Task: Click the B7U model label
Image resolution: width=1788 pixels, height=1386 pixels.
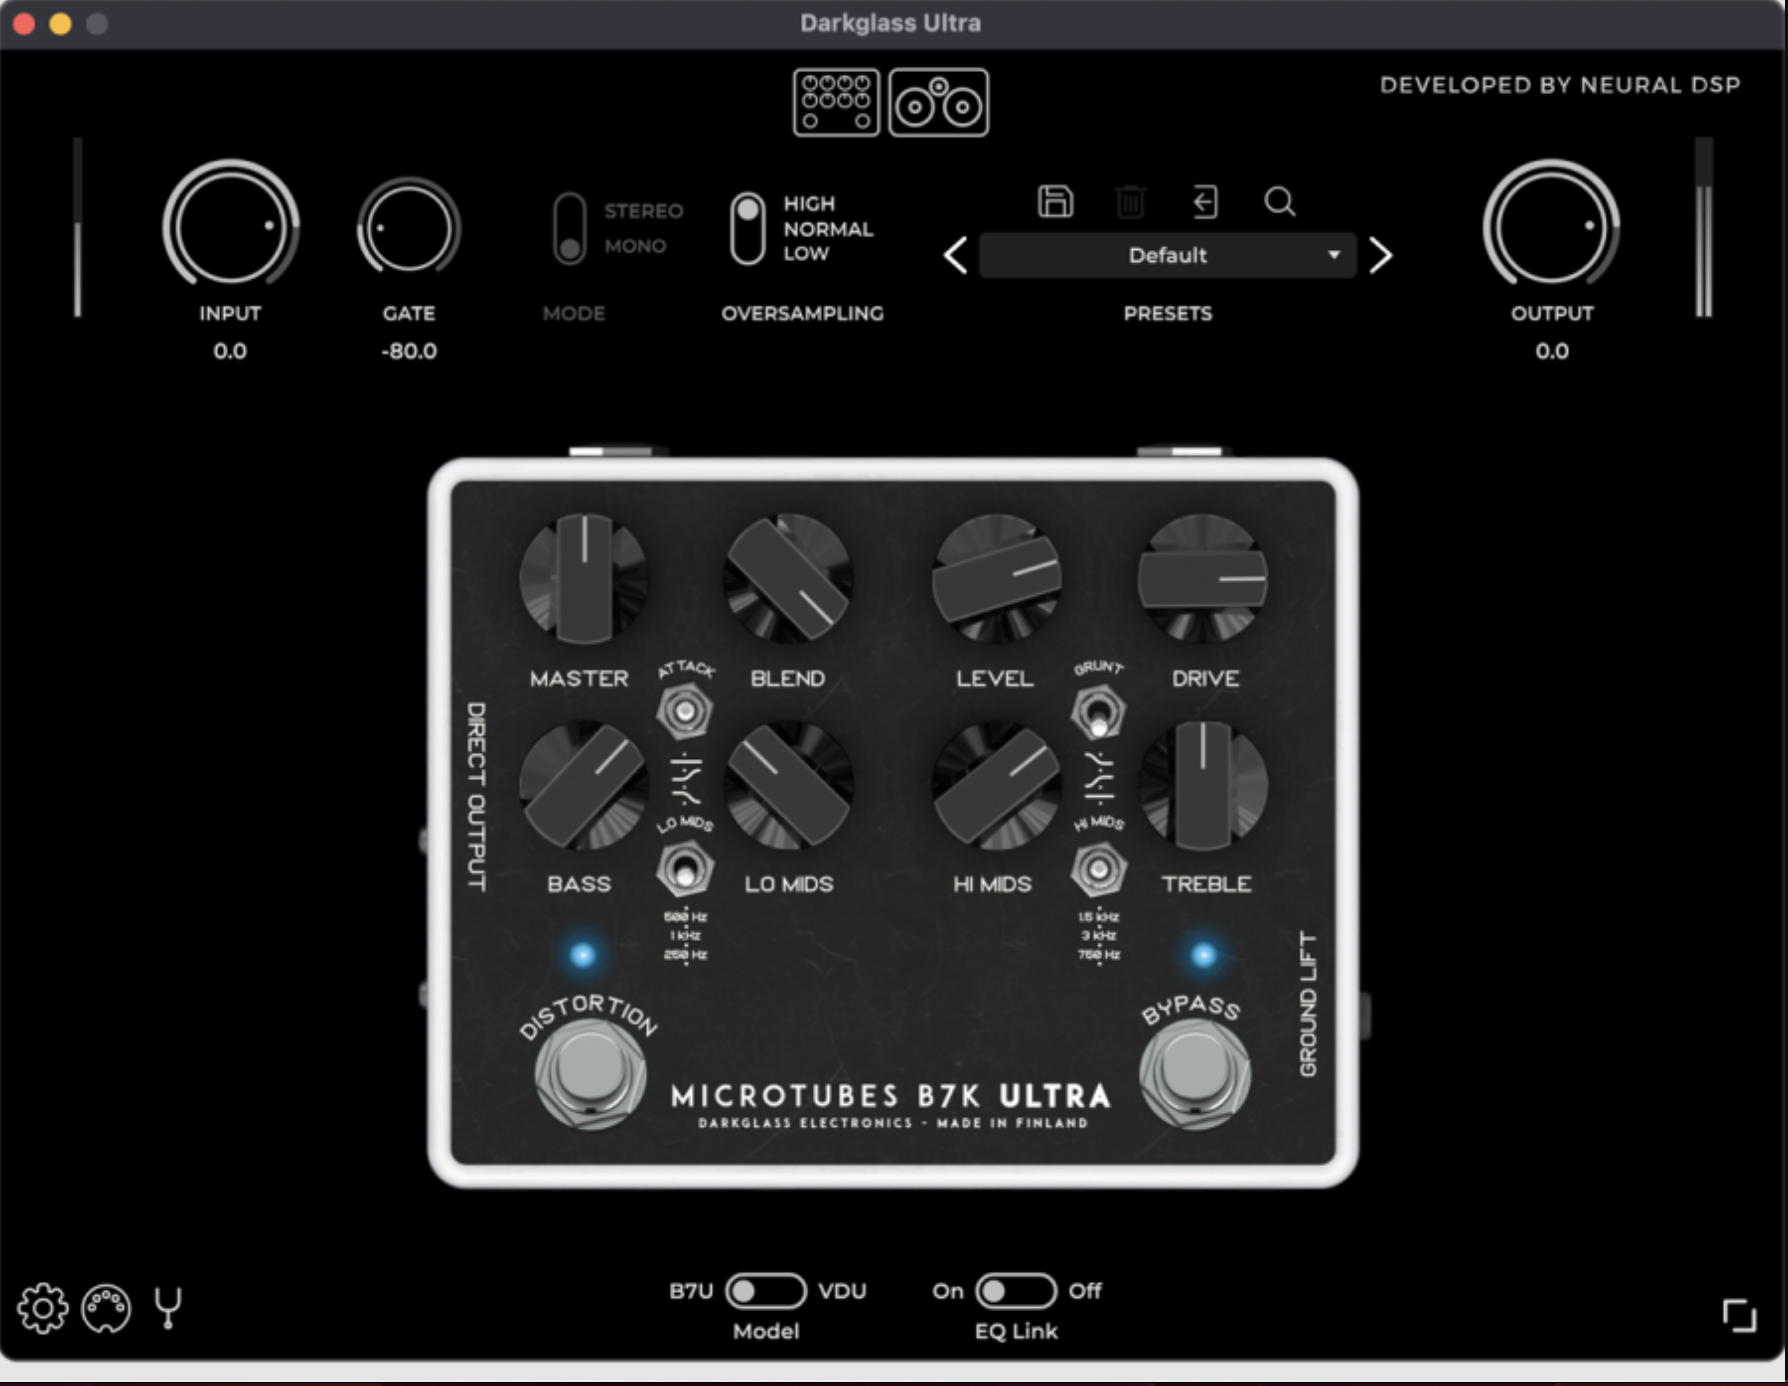Action: tap(691, 1291)
